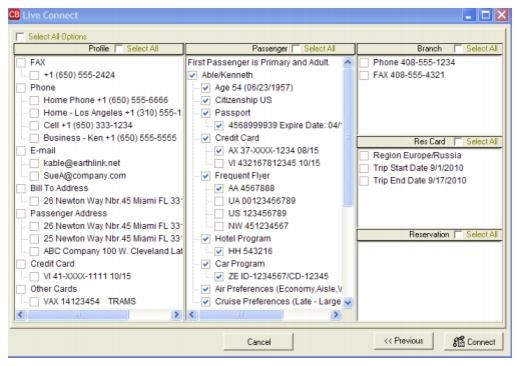
Task: Tick Profile Select All checkbox
Action: (x=119, y=49)
